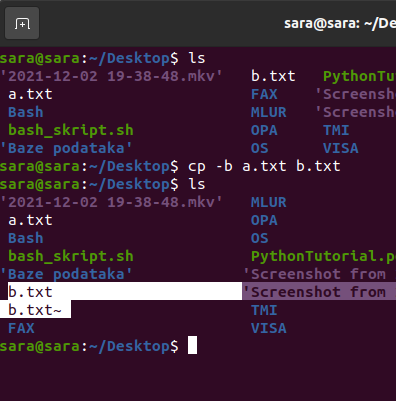
Task: Click a.txt in first ls output
Action: 30,94
